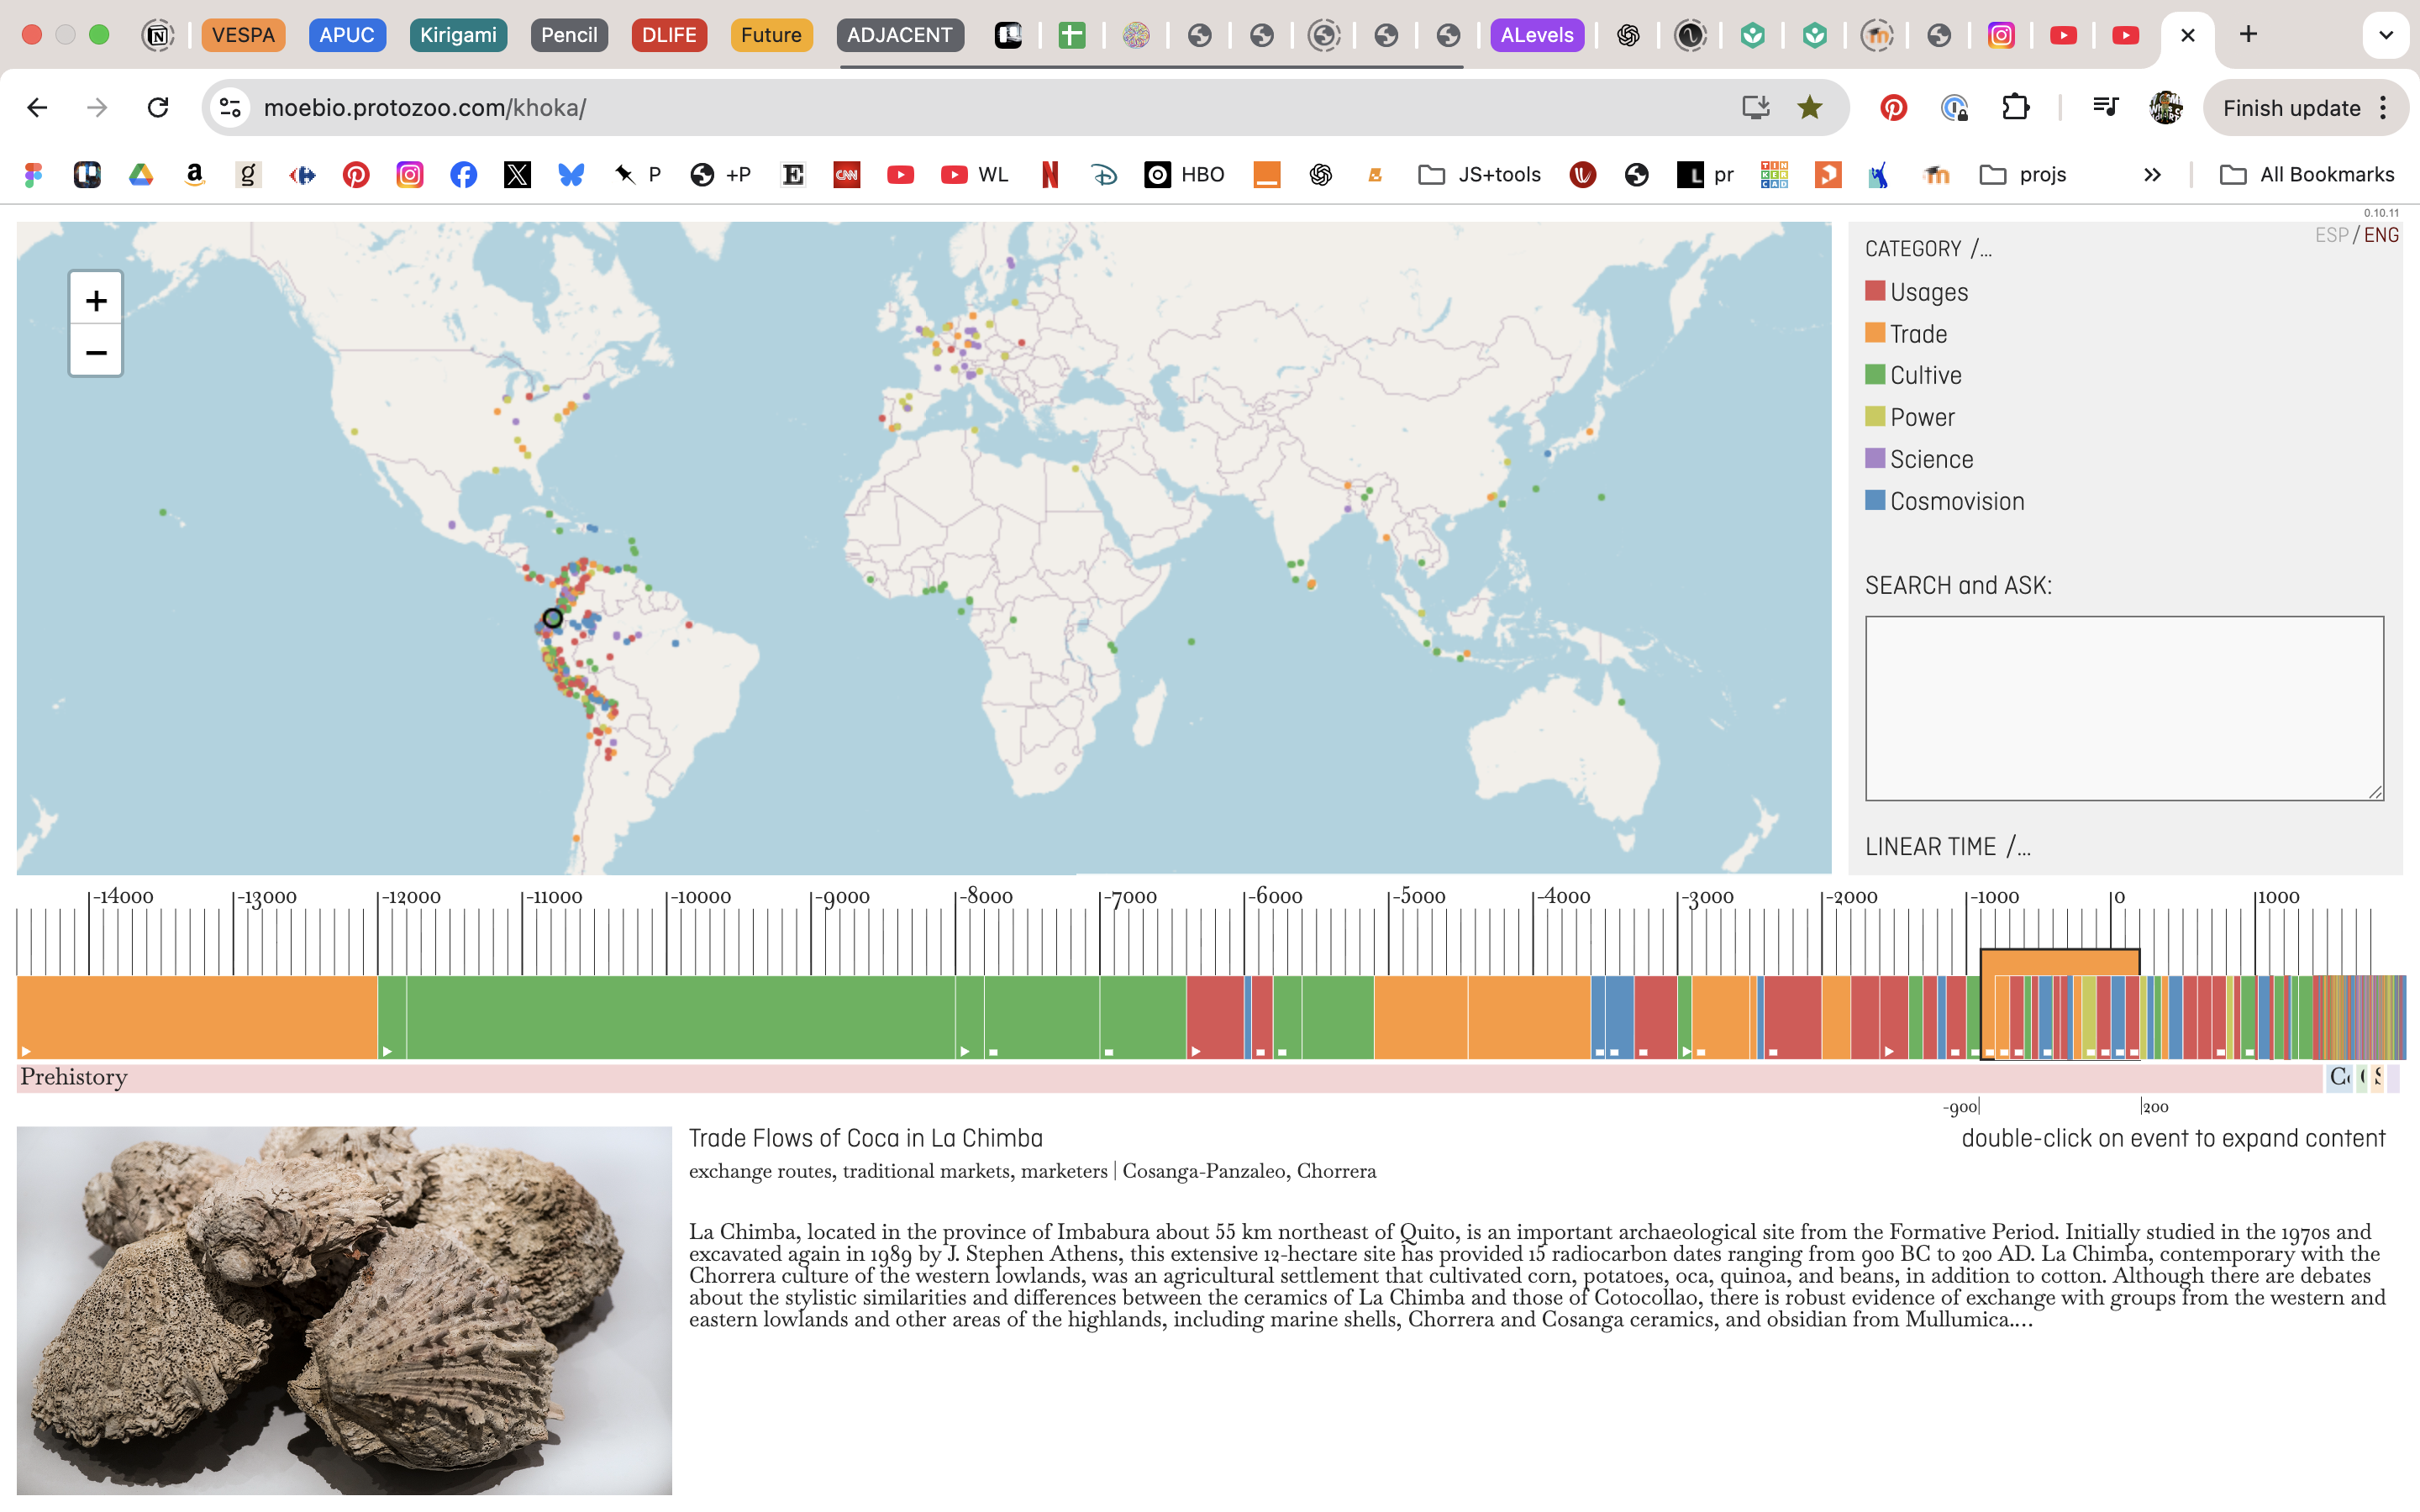
Task: Open the media controls icon in the toolbar
Action: coord(2105,107)
